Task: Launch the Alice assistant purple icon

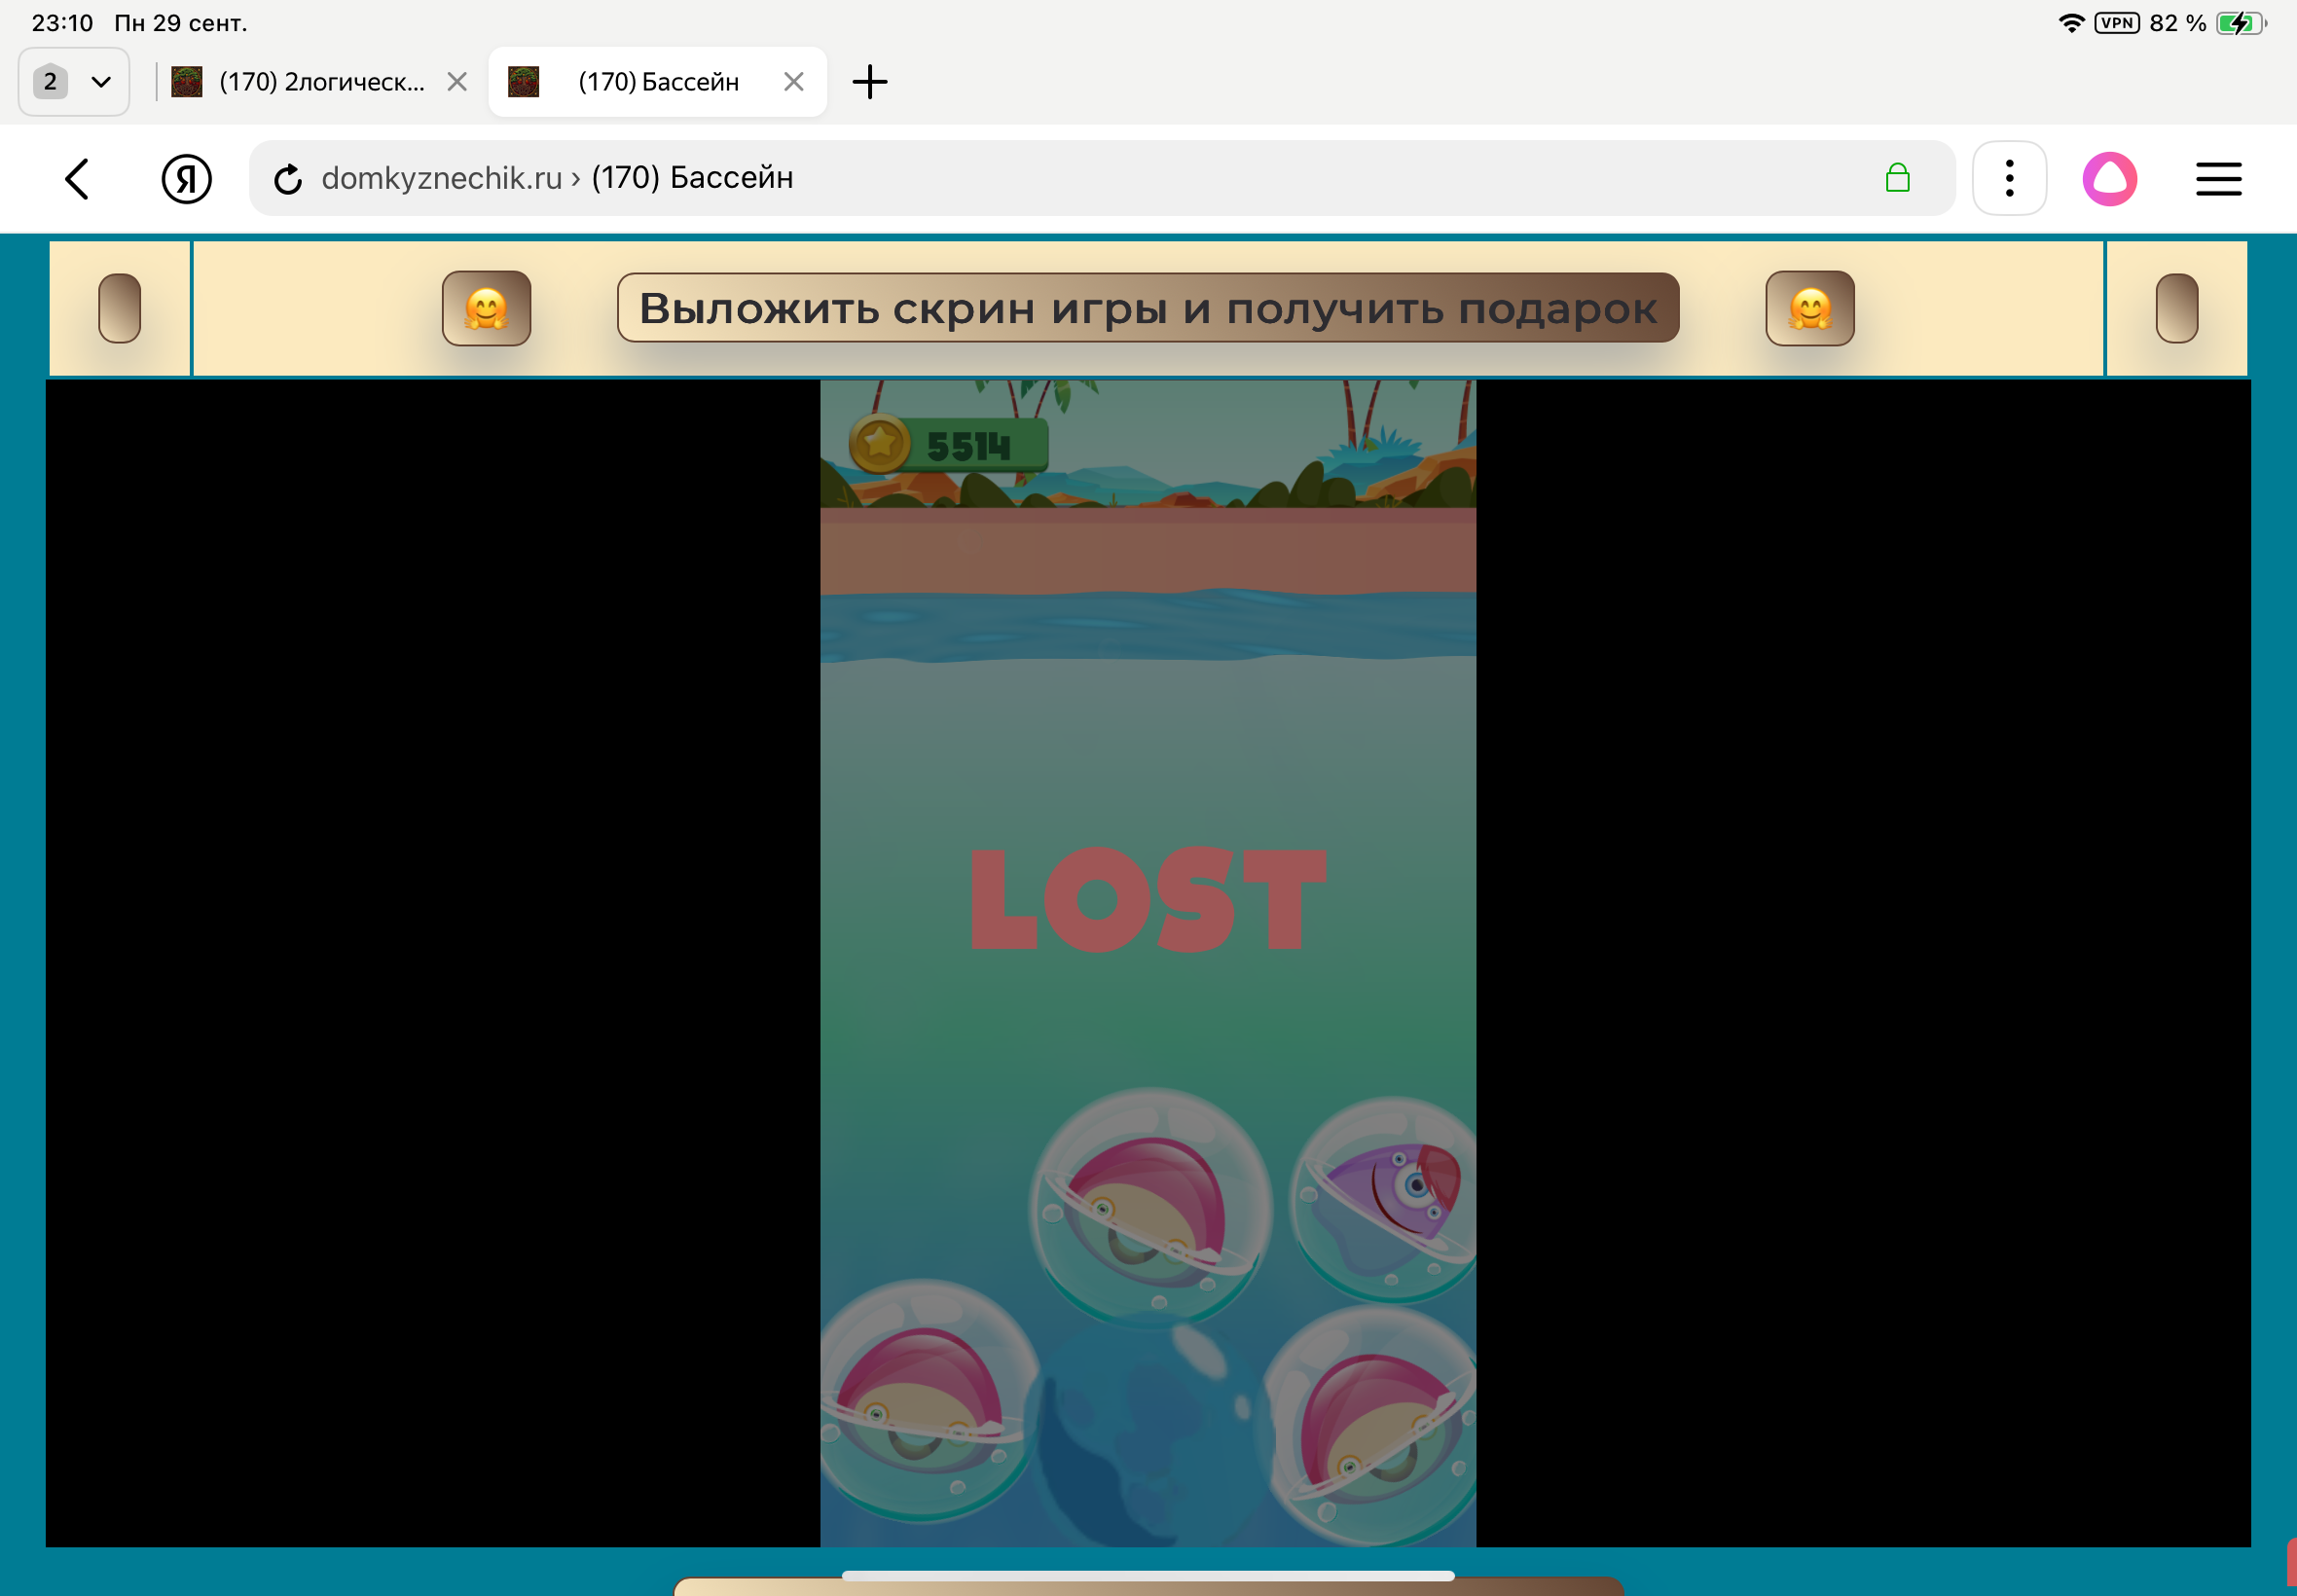Action: pyautogui.click(x=2110, y=178)
